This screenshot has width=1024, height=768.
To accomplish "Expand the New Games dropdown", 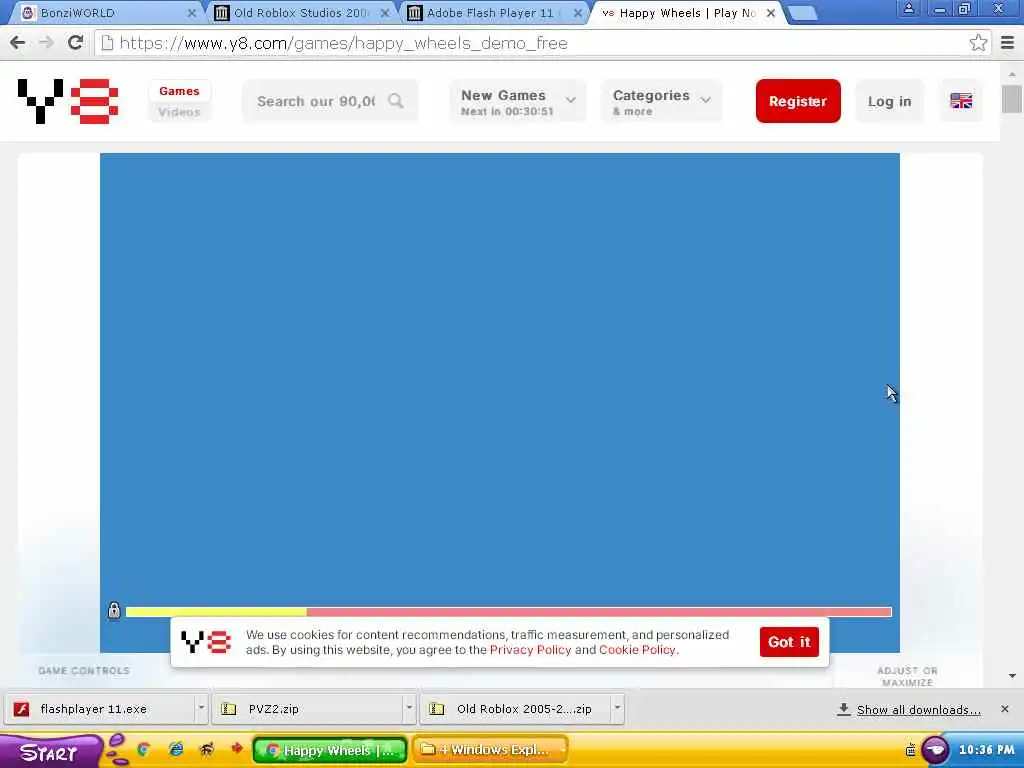I will [517, 101].
